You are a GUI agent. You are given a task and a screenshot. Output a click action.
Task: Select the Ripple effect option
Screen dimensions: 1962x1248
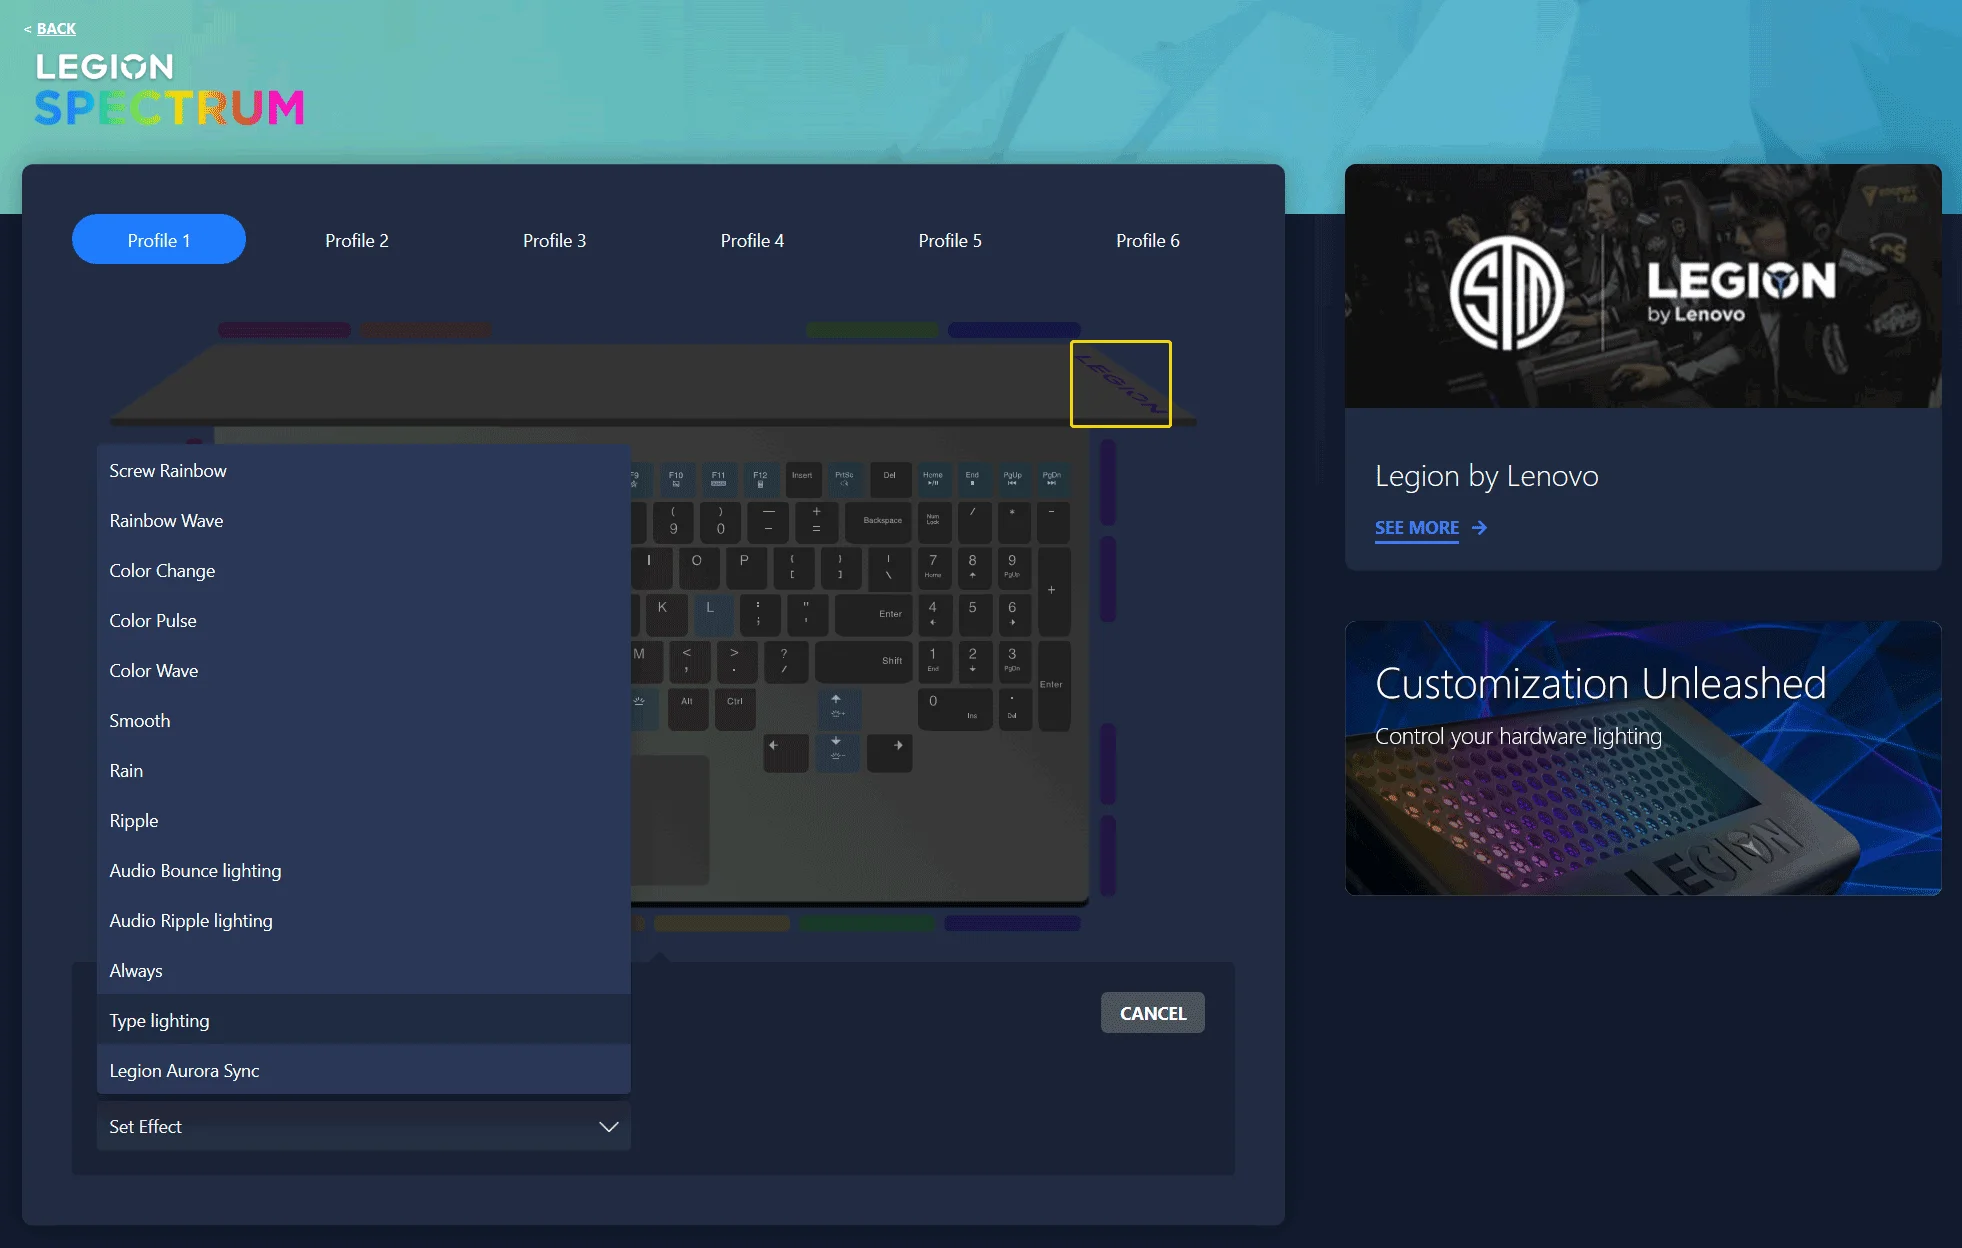(364, 820)
